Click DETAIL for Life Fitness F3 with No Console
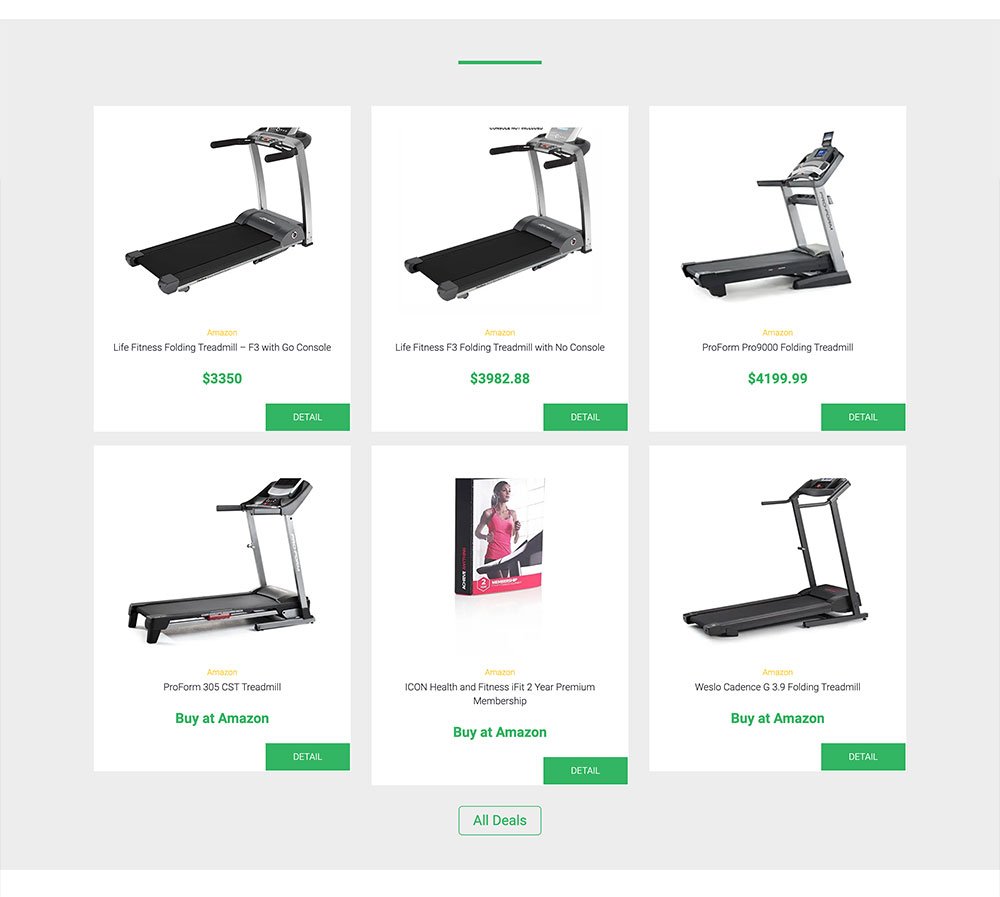Screen dimensions: 1000x897 point(585,417)
